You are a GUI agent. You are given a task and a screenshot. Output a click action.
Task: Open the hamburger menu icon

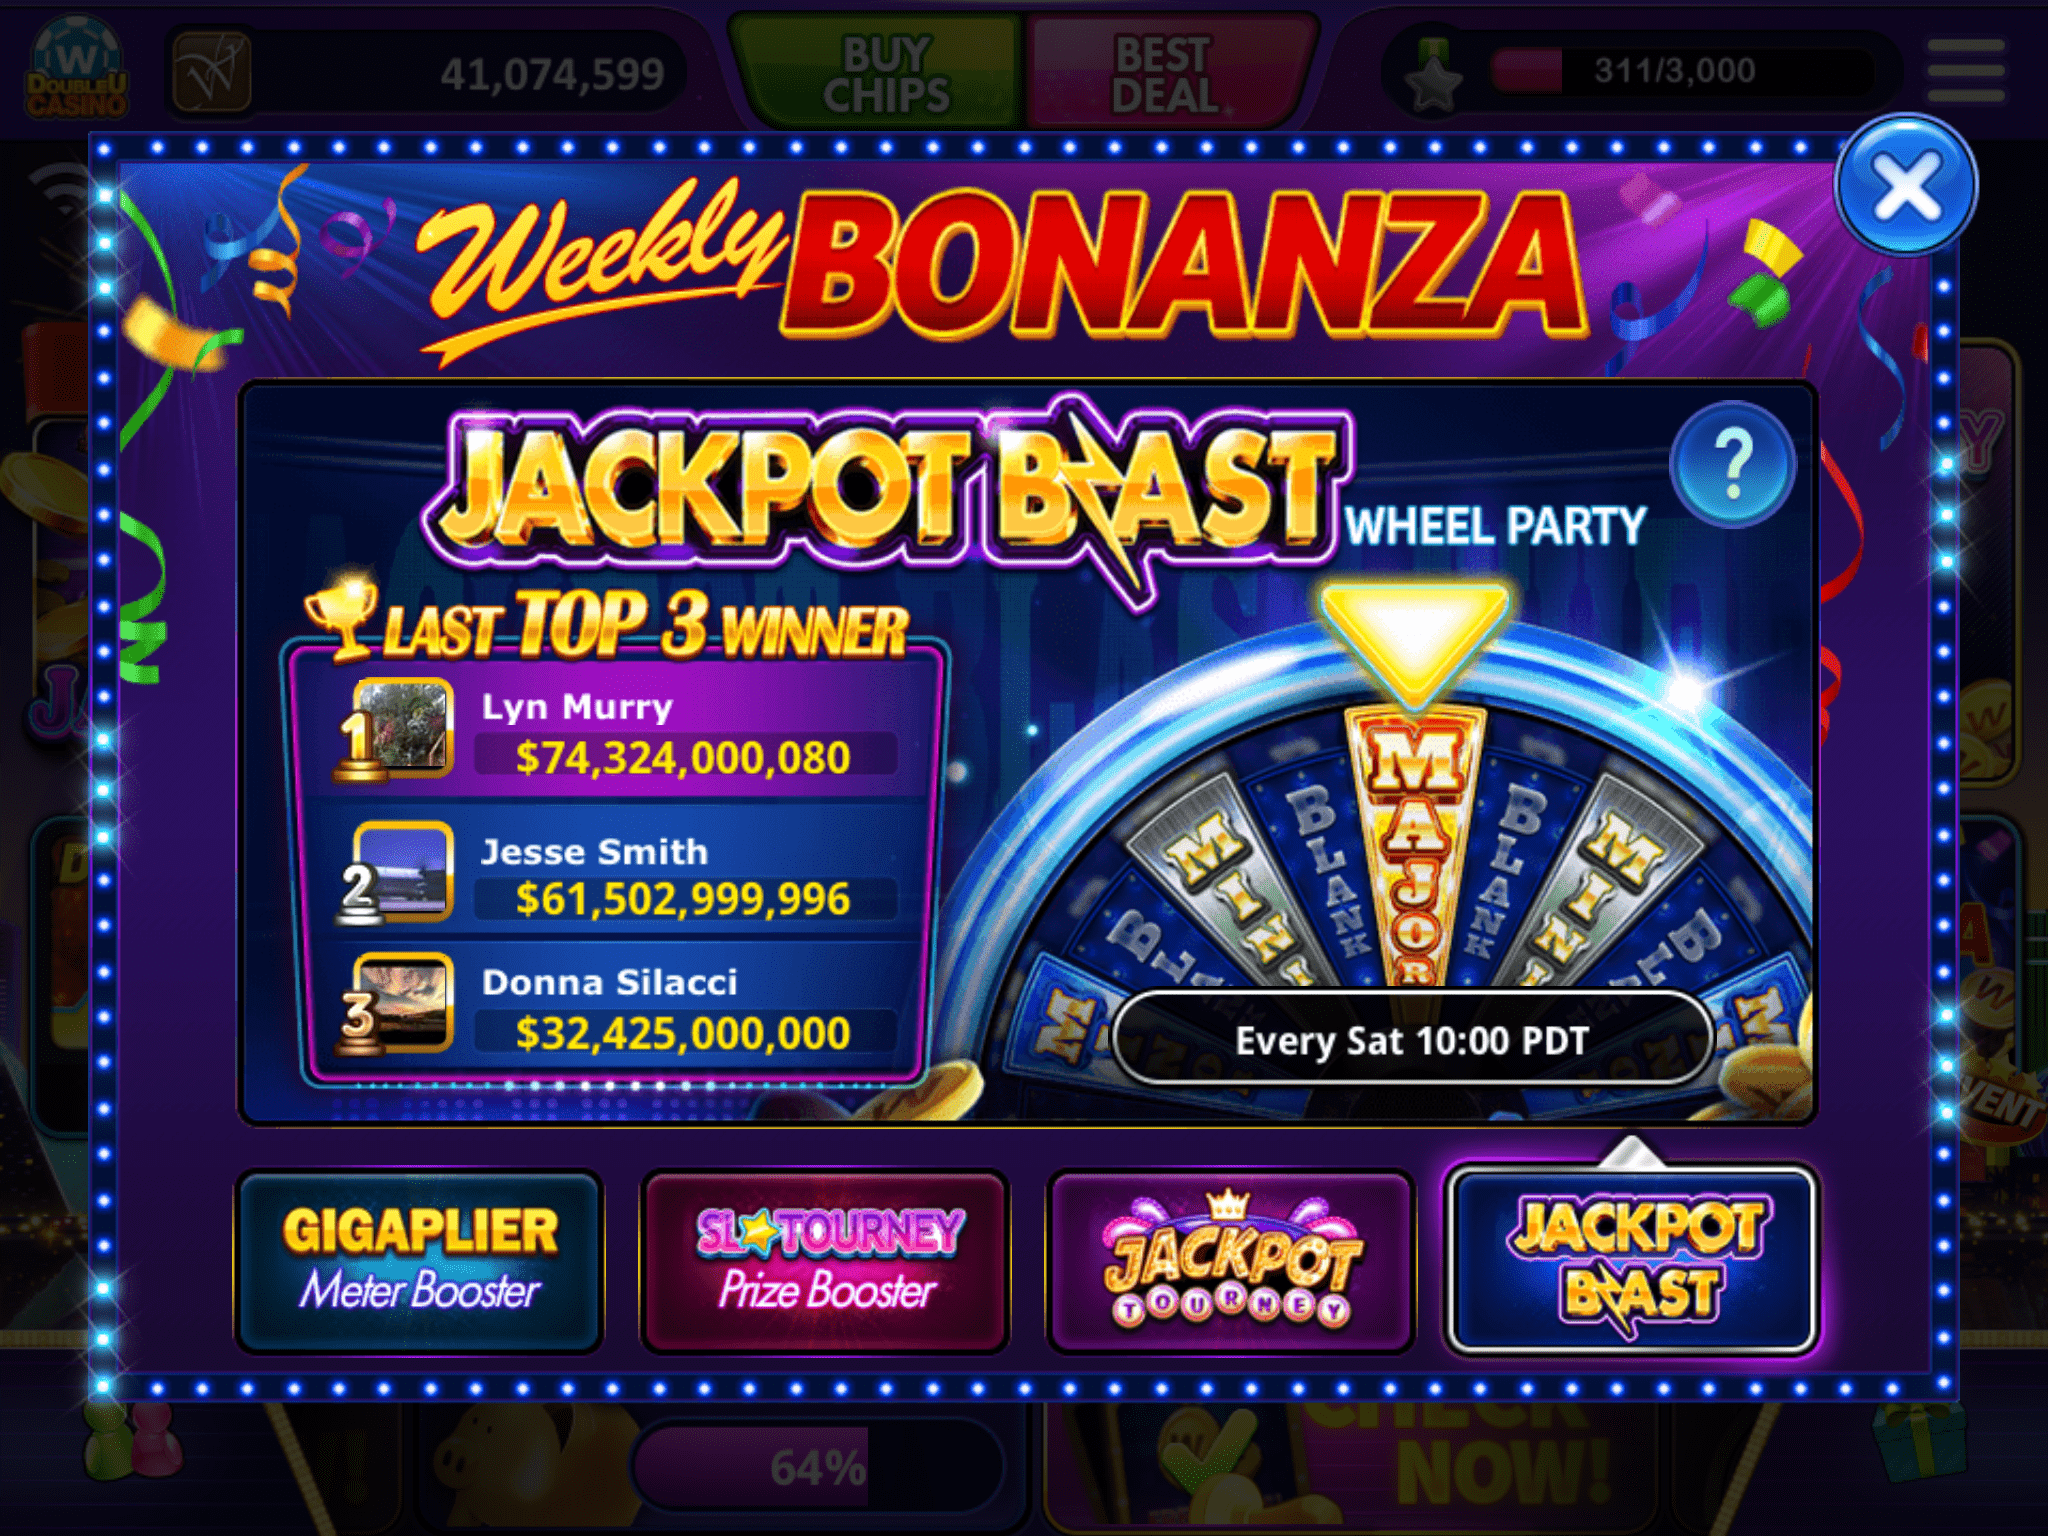pyautogui.click(x=1966, y=71)
